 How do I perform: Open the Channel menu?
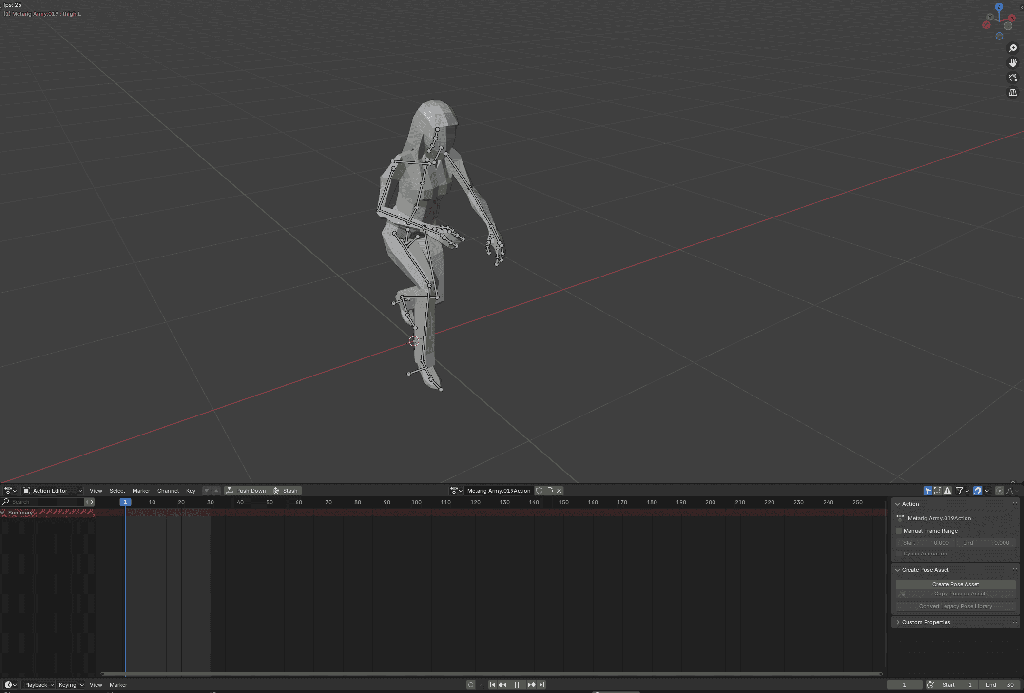(167, 491)
